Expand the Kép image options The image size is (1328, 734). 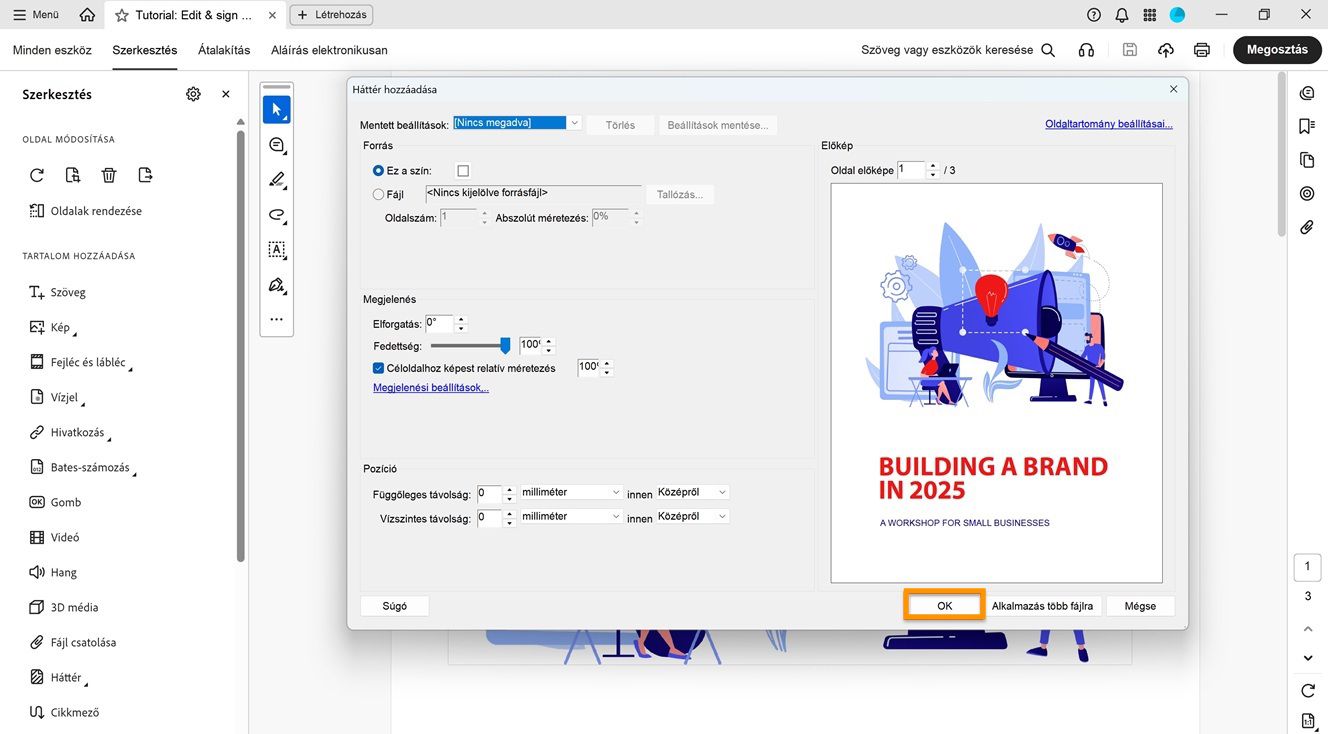tap(52, 327)
